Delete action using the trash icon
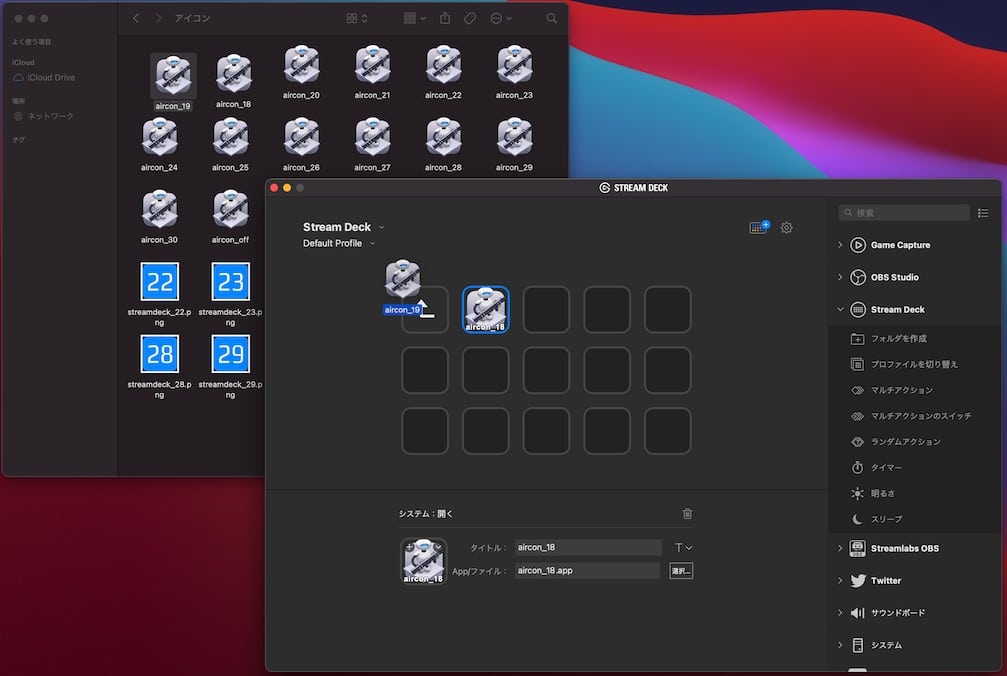The width and height of the screenshot is (1007, 676). (x=687, y=514)
